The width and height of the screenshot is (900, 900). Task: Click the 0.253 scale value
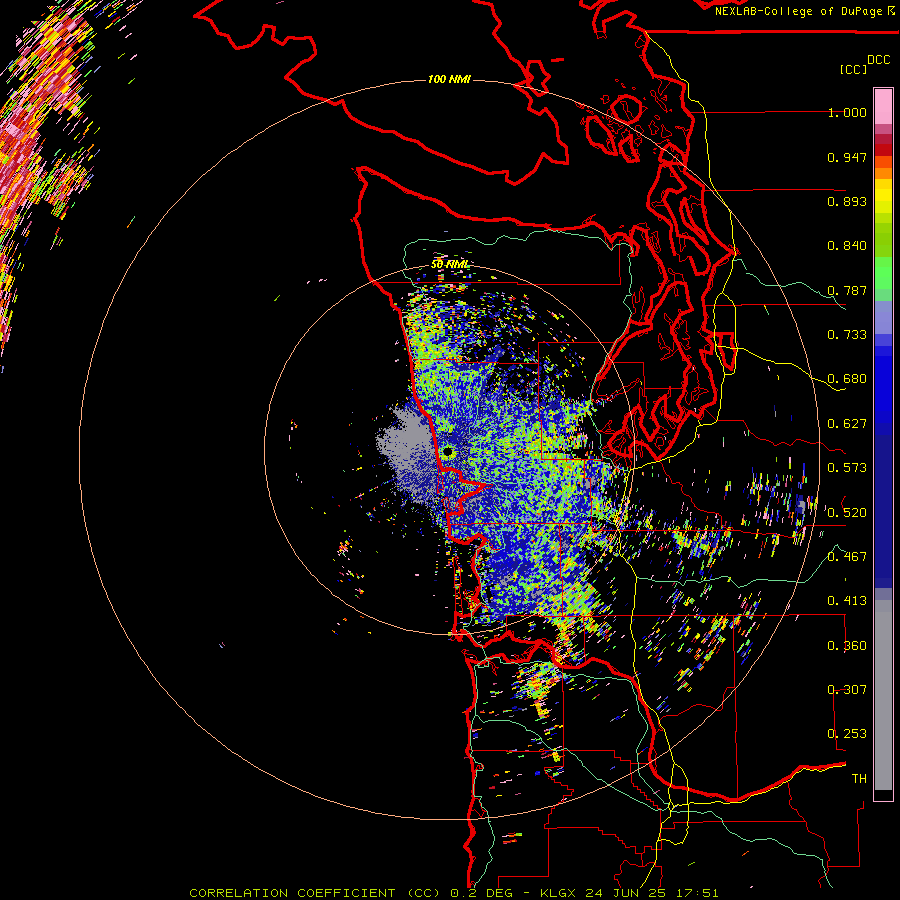point(847,734)
